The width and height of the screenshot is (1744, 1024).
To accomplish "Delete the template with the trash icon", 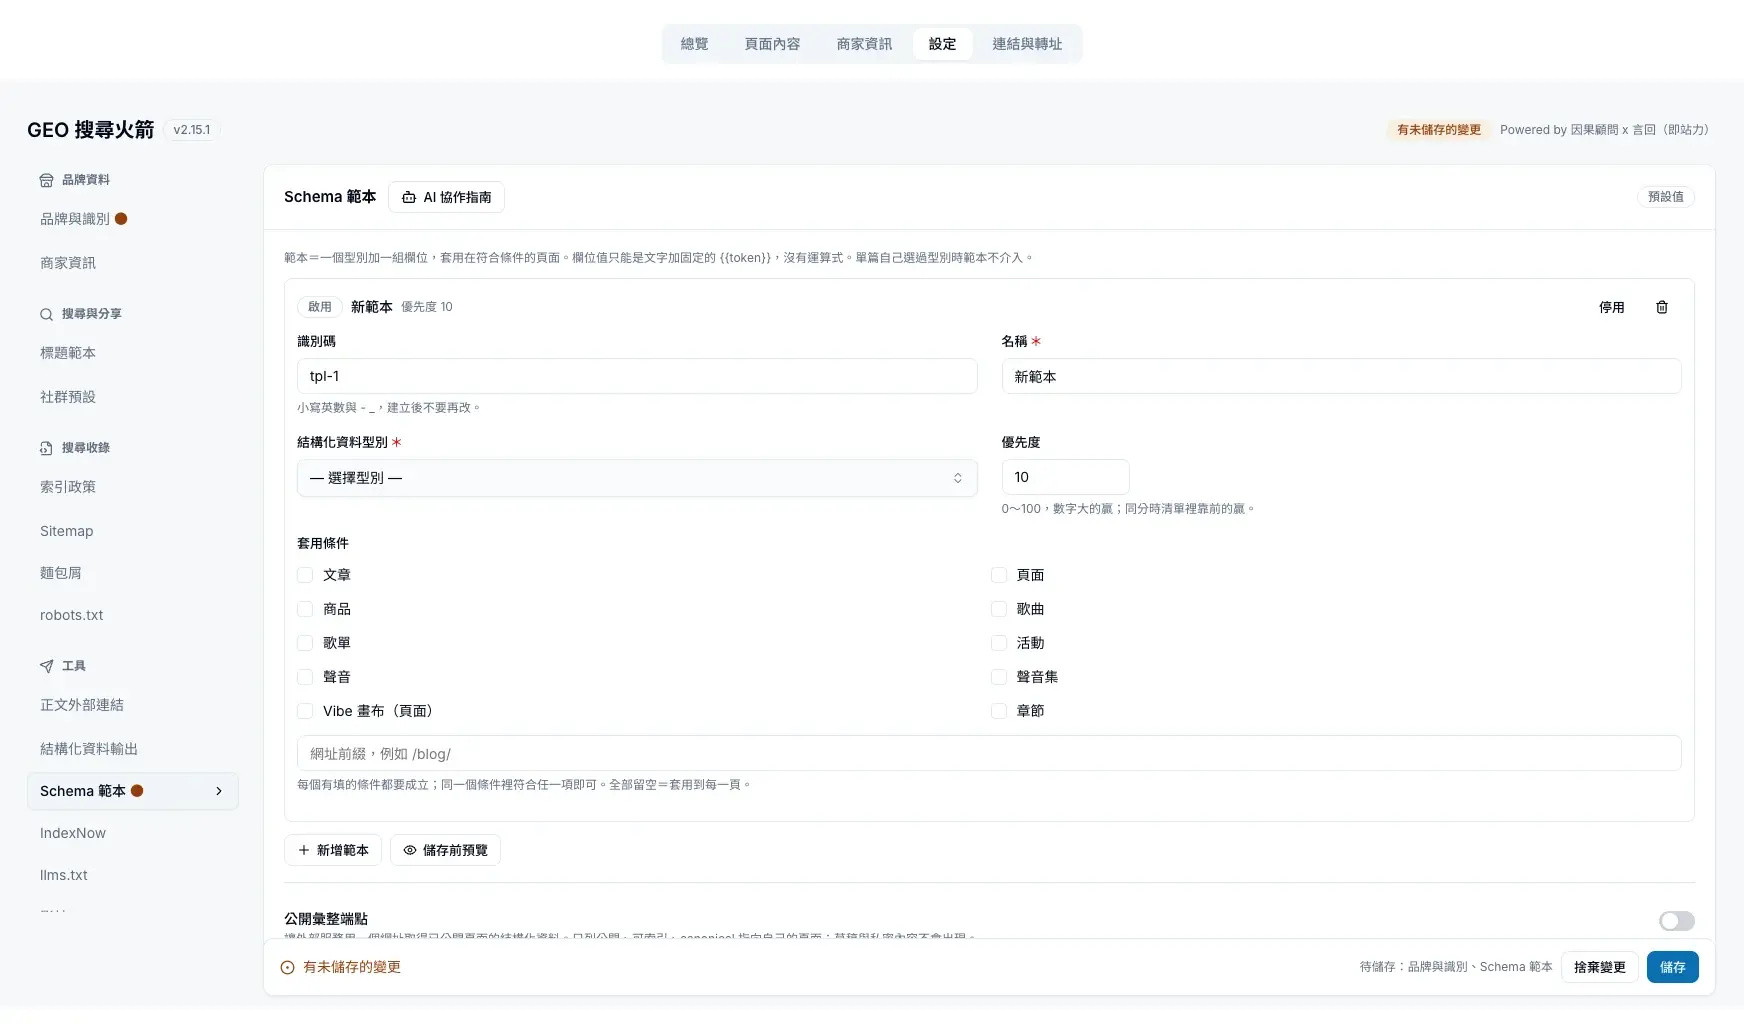I will click(1662, 307).
